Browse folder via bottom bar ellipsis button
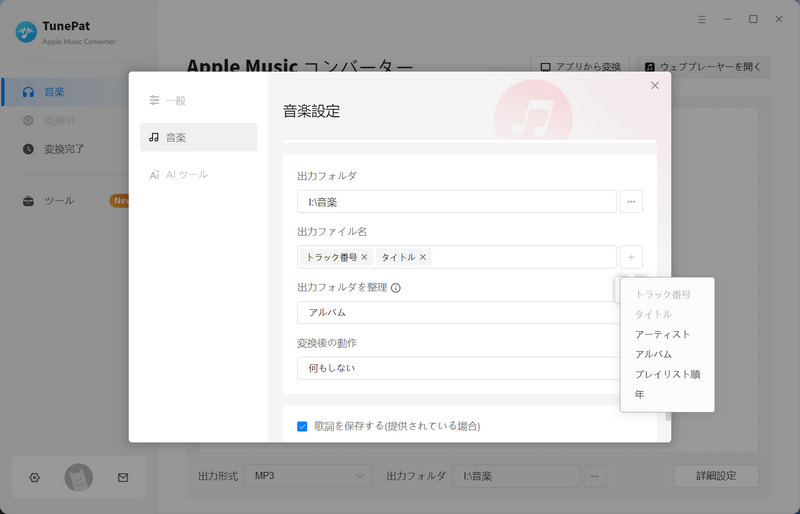800x514 pixels. tap(595, 476)
